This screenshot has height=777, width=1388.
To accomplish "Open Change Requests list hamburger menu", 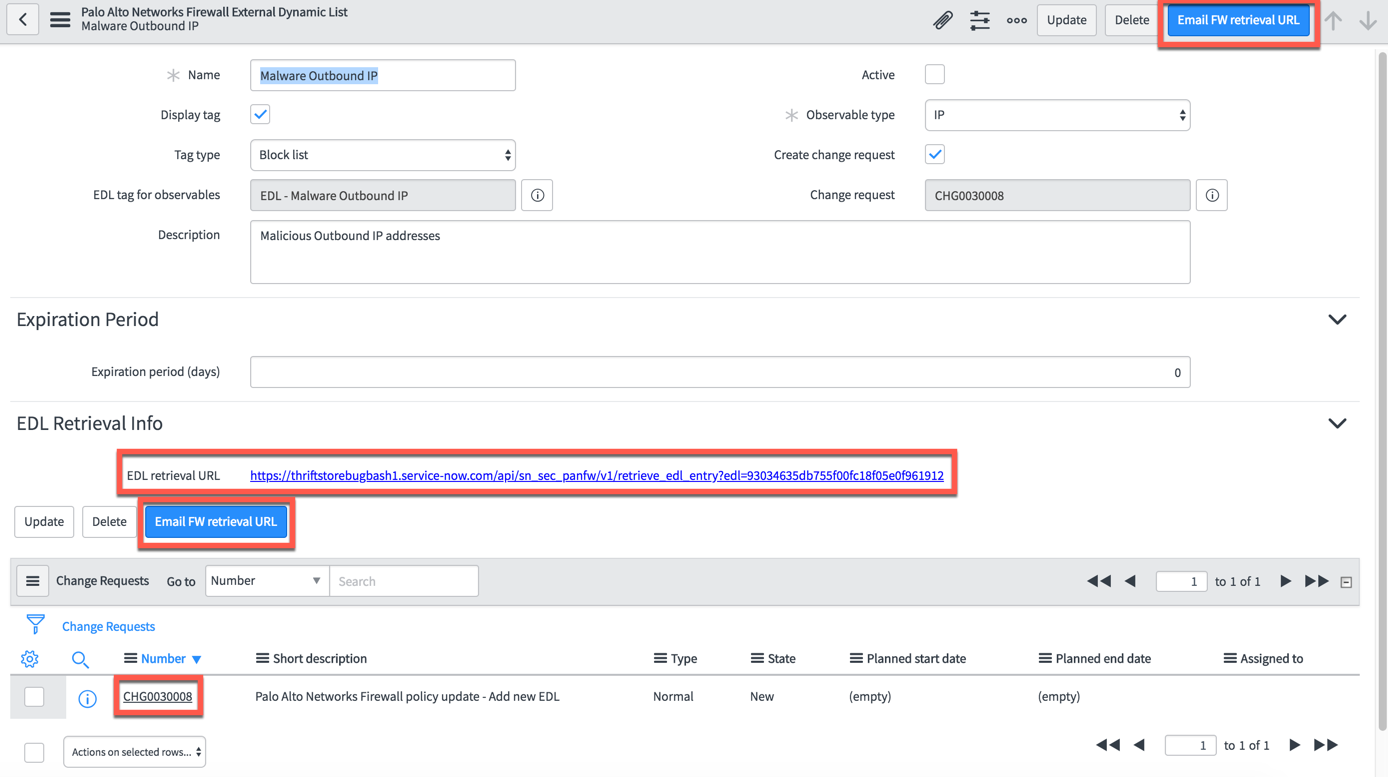I will 32,581.
